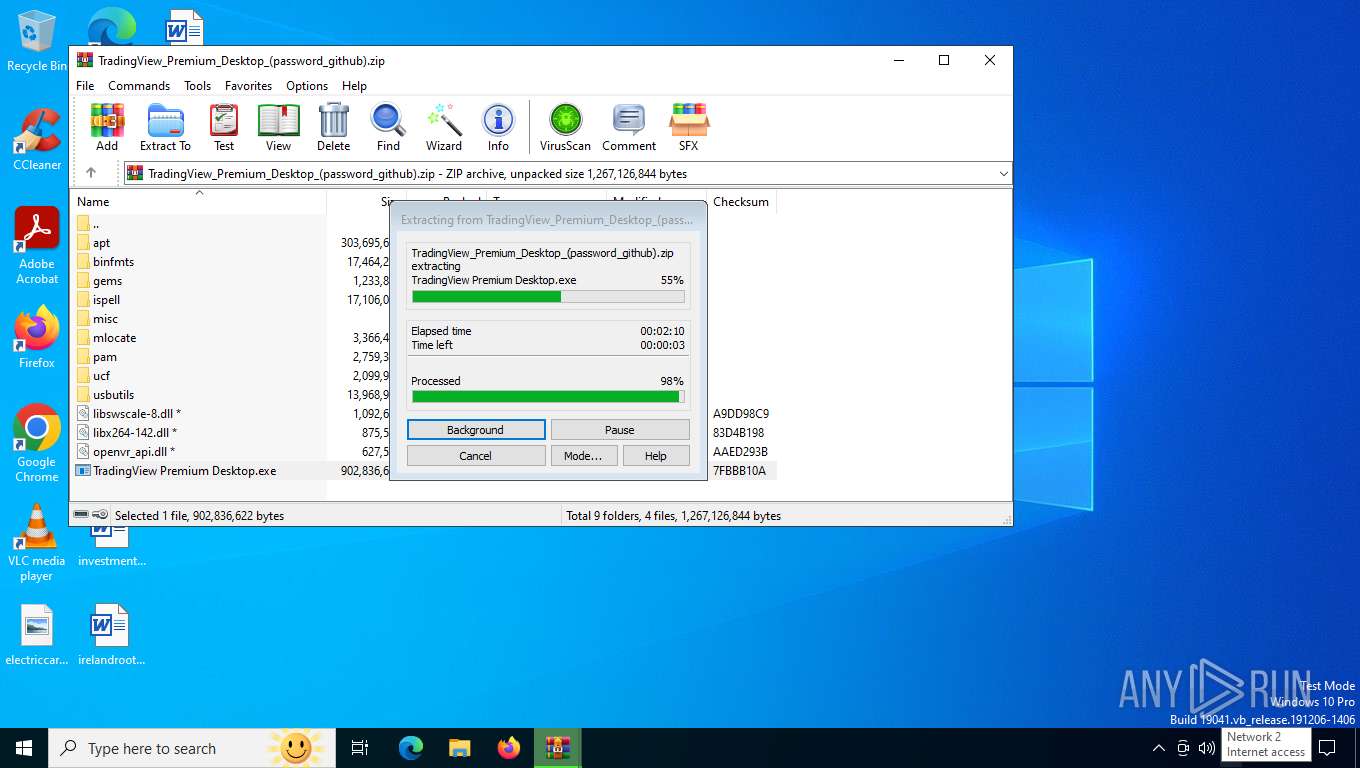Screen dimensions: 1360x768
Task: Open VLC media player desktop shortcut
Action: pyautogui.click(x=37, y=543)
